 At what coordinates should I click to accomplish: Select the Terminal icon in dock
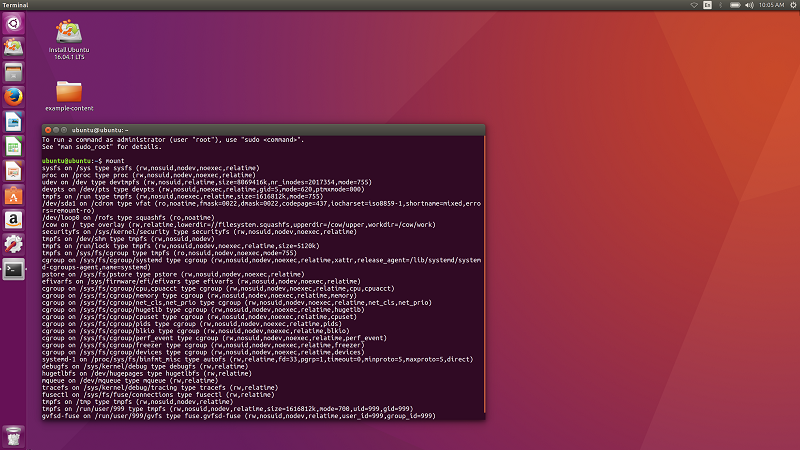[x=13, y=269]
